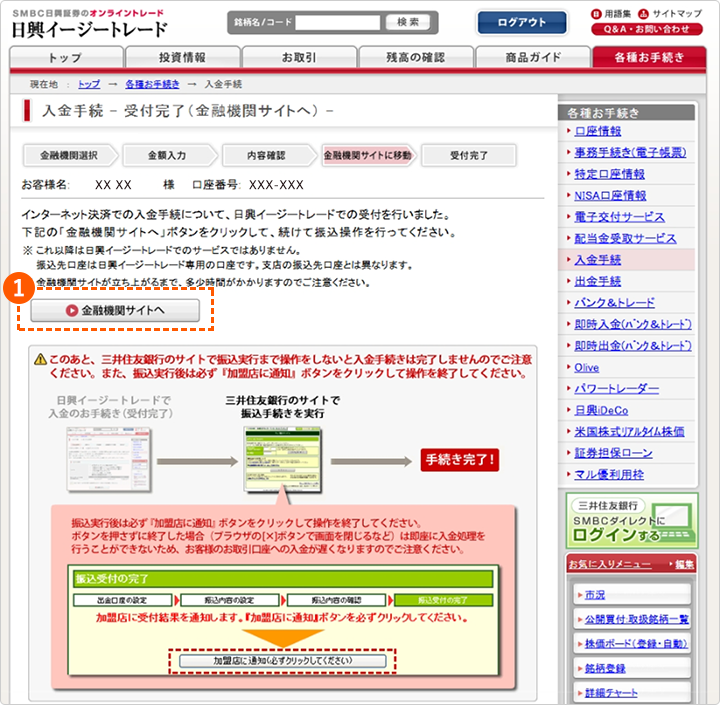Open マル優利用枠 sidebar link

[x=609, y=474]
